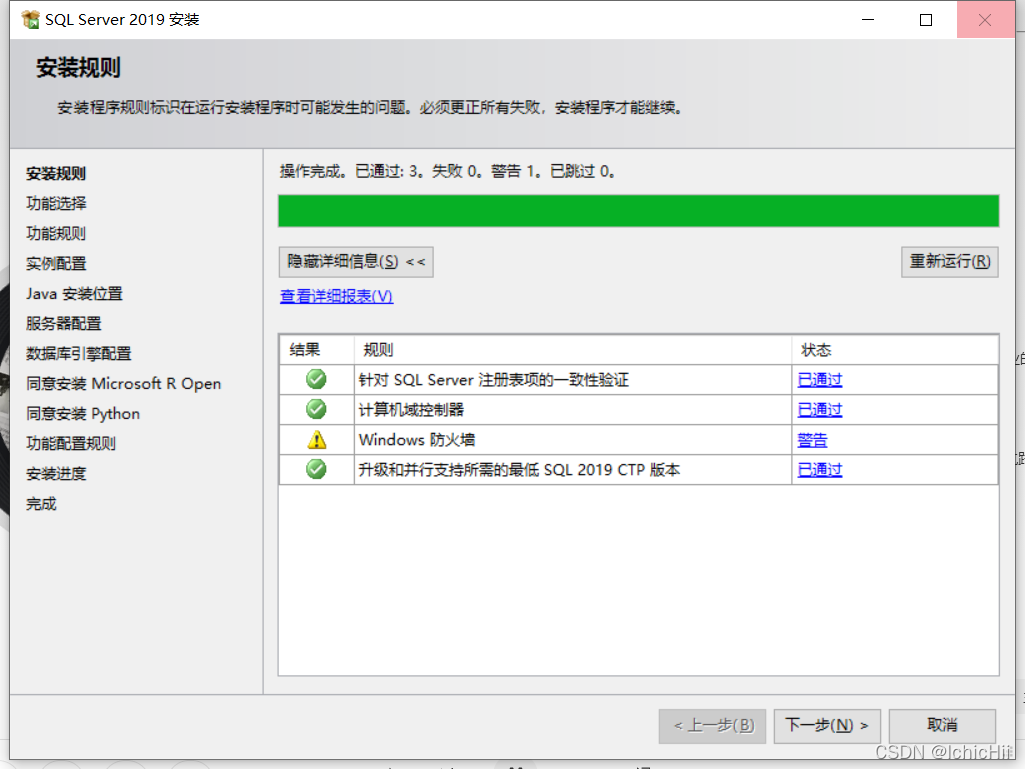Click green check icon for 注册表项的一致性验证 row
This screenshot has width=1025, height=769.
tap(316, 379)
